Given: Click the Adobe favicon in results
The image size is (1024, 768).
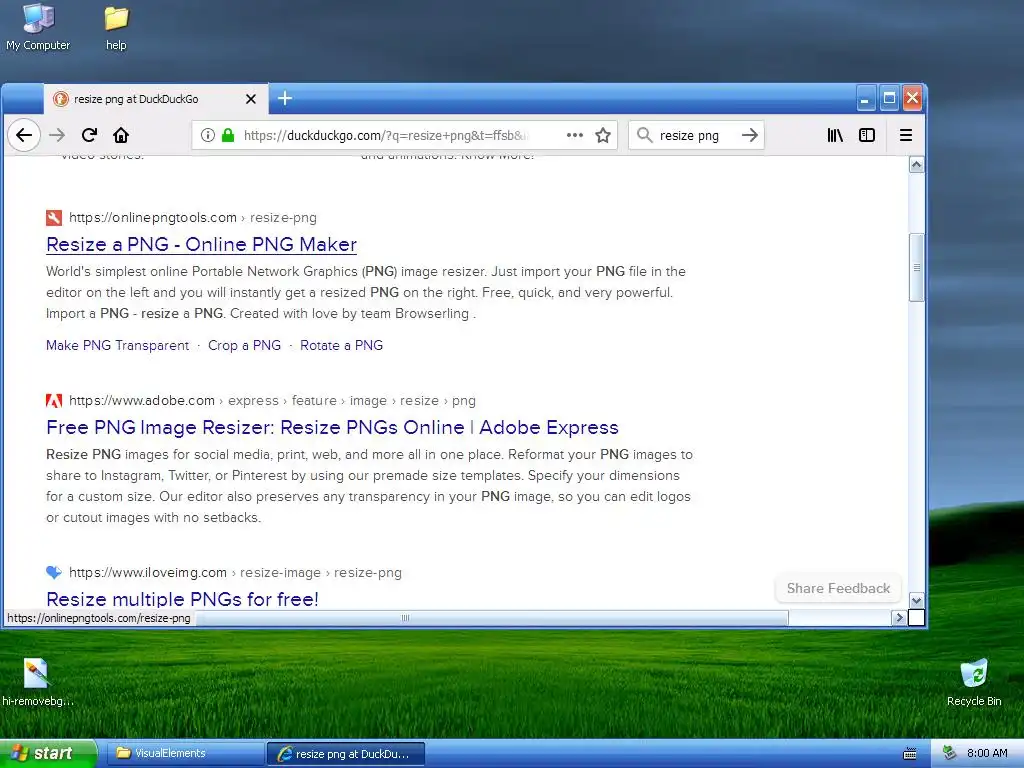Looking at the screenshot, I should [54, 400].
